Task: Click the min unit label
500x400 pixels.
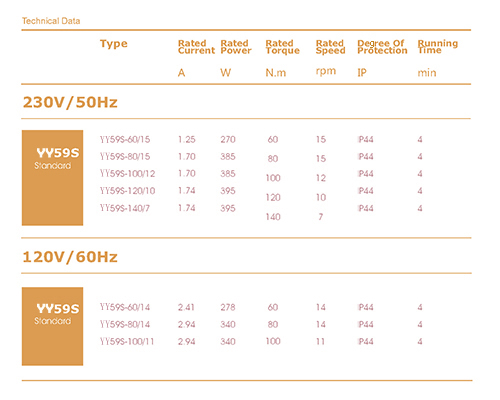Action: point(427,73)
